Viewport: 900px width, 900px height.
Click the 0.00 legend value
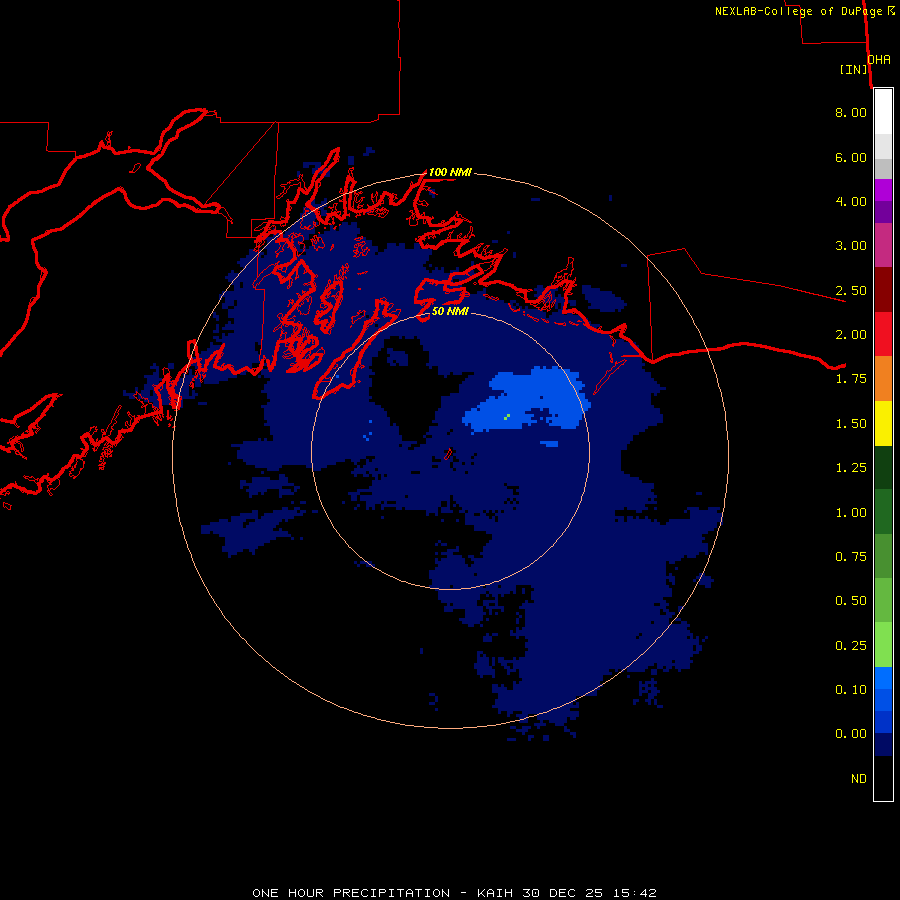(851, 734)
